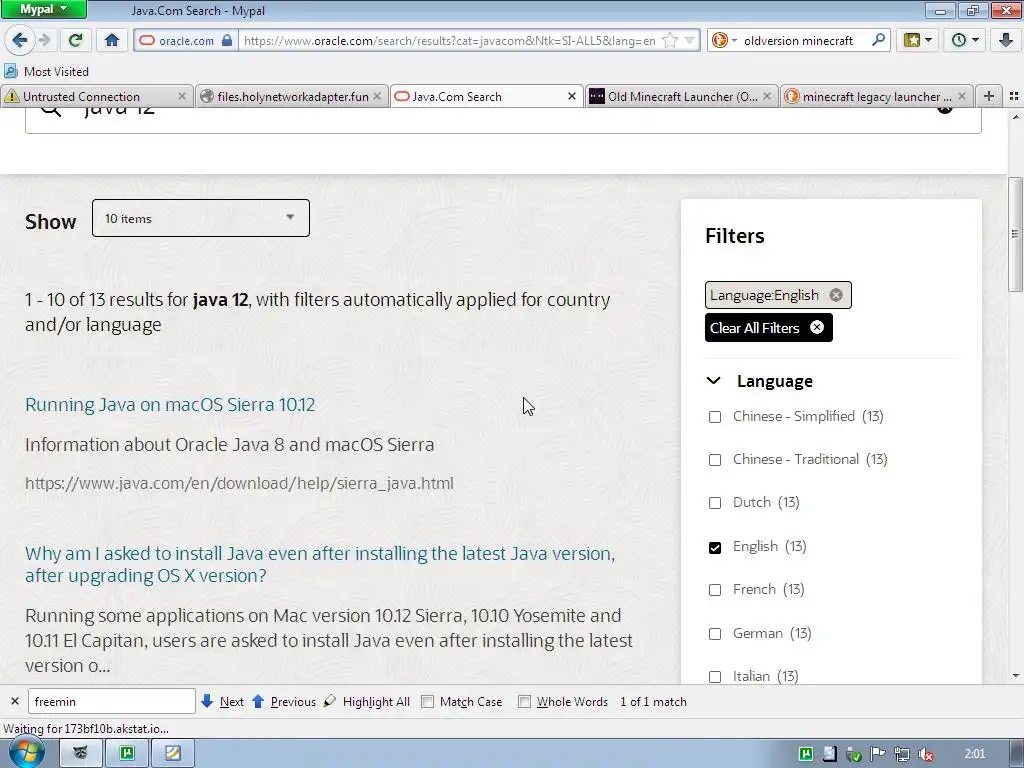Close the find bar
Screen dimensions: 1024x768
[14, 701]
